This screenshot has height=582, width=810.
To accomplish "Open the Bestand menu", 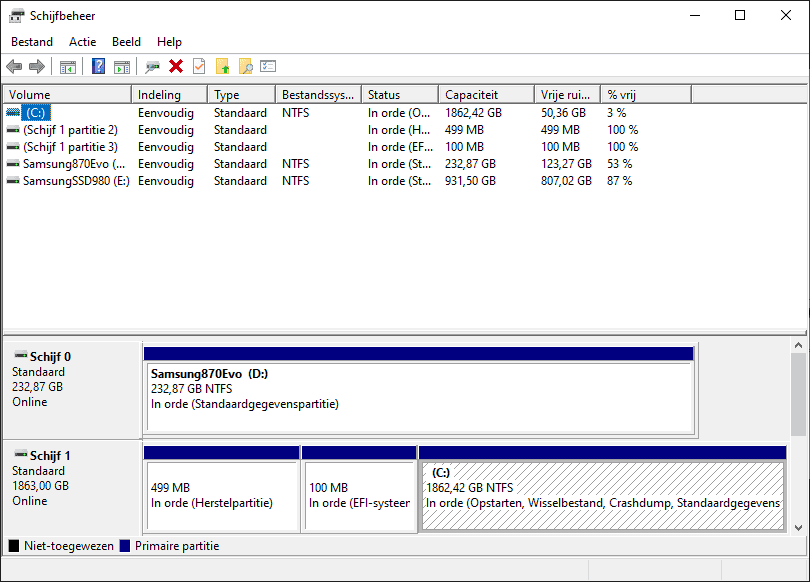I will click(32, 42).
